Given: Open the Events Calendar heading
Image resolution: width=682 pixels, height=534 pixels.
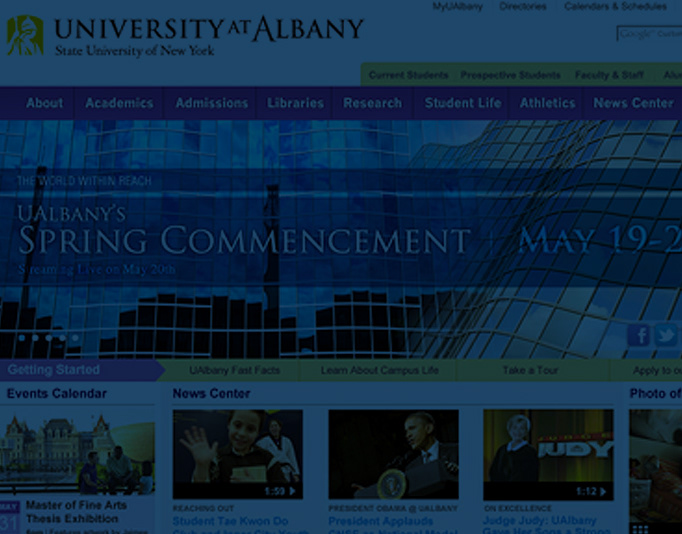Looking at the screenshot, I should (x=57, y=394).
